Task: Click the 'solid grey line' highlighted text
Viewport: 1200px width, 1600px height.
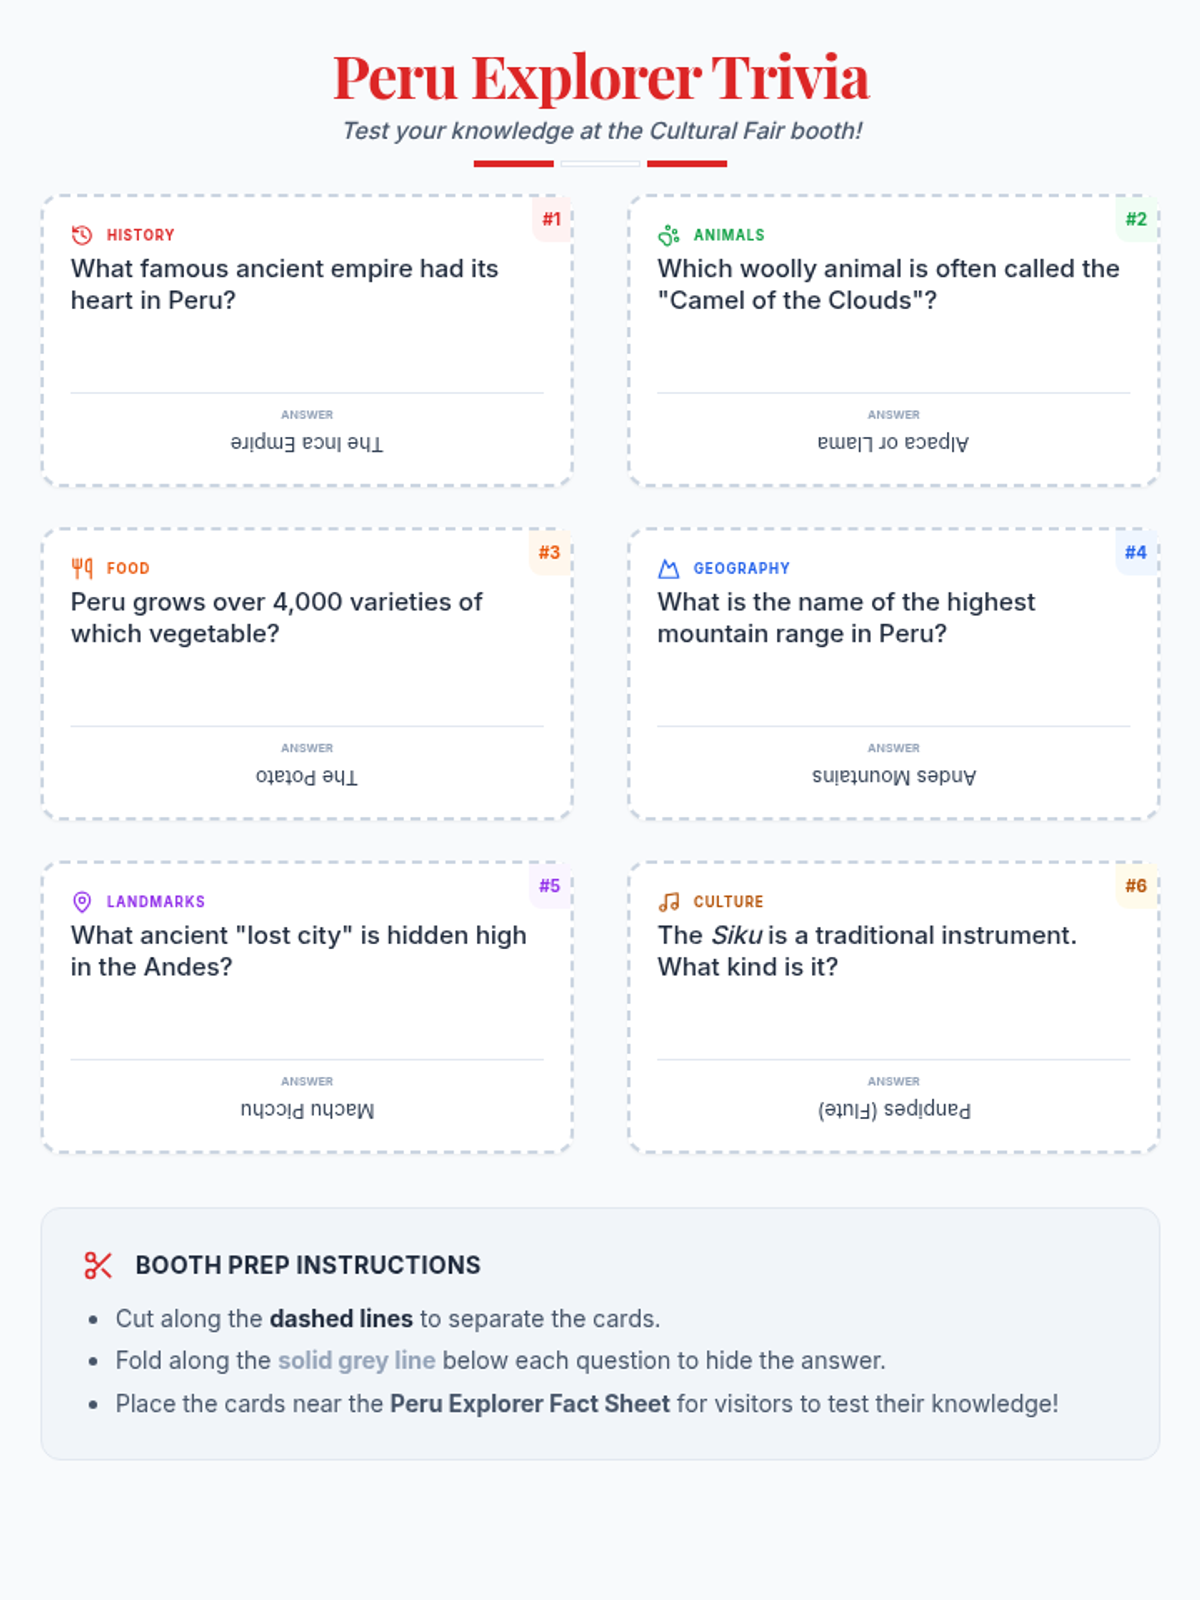Action: [x=356, y=1360]
